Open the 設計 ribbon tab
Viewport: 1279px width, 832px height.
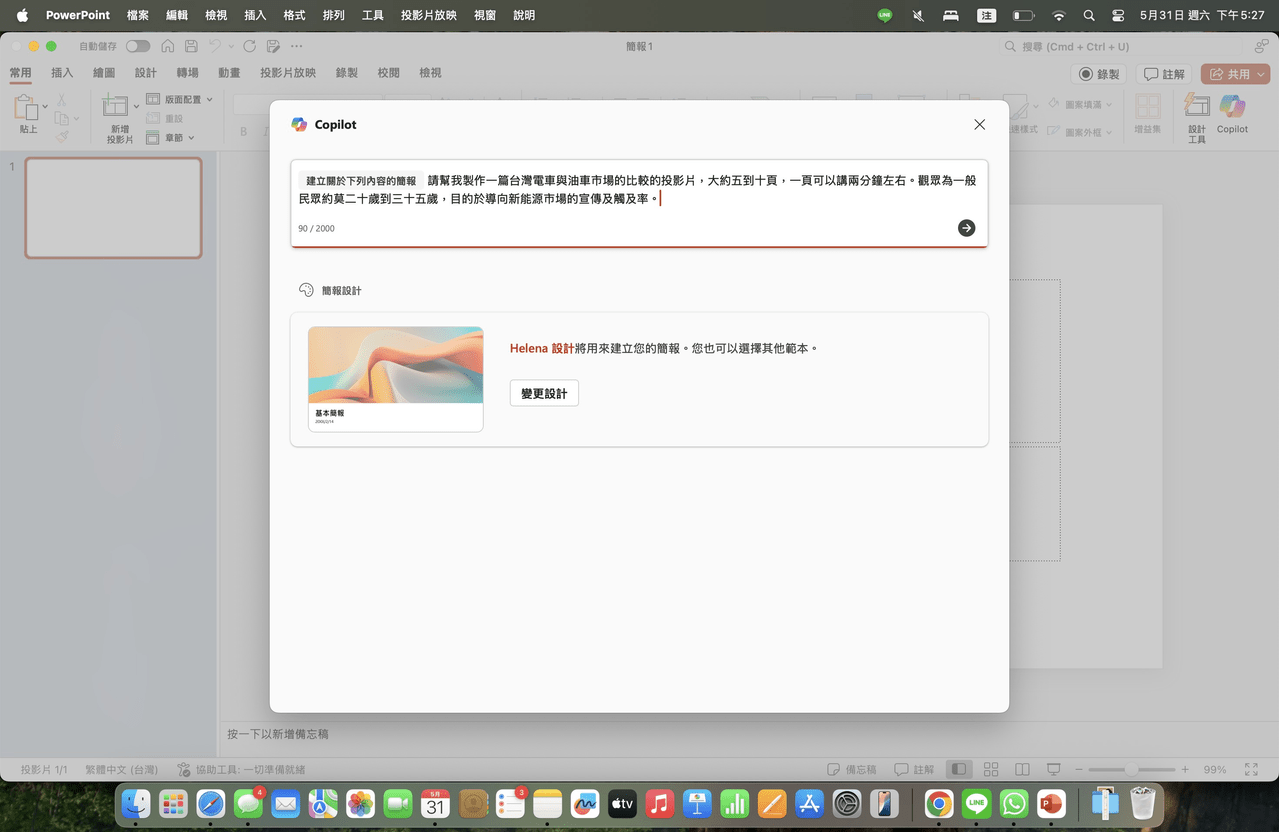pos(146,73)
